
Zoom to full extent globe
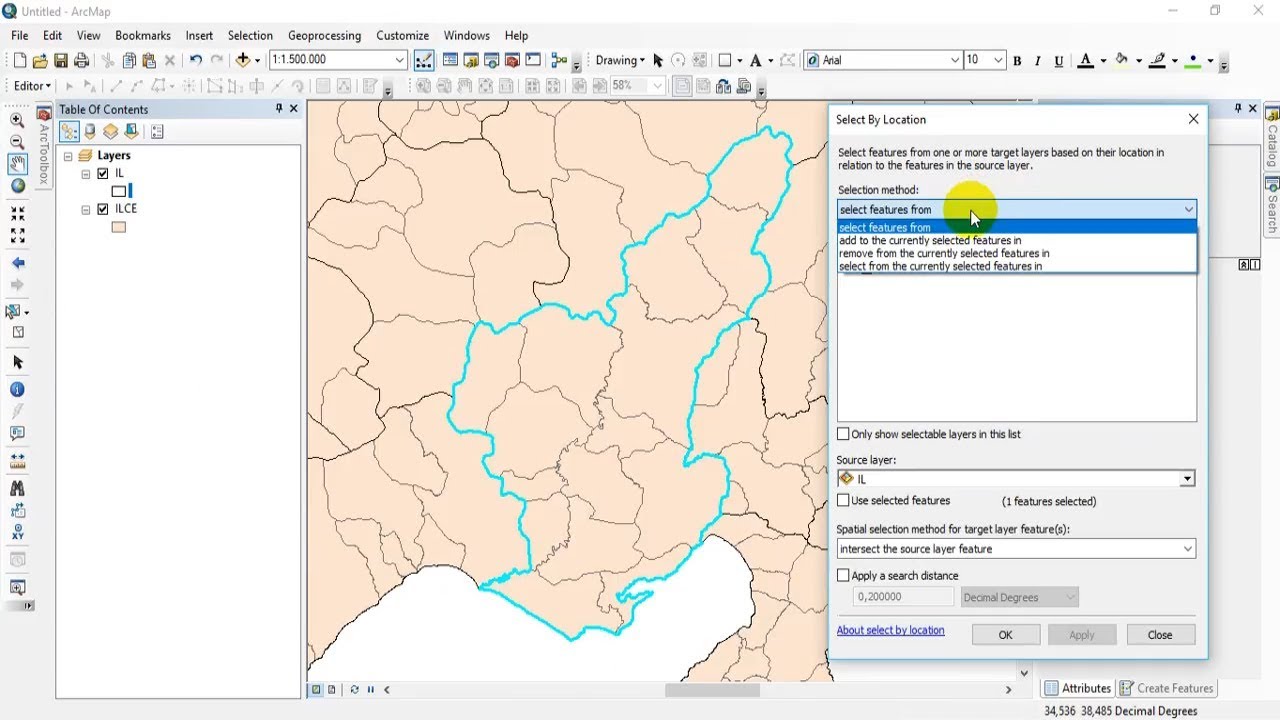(17, 186)
